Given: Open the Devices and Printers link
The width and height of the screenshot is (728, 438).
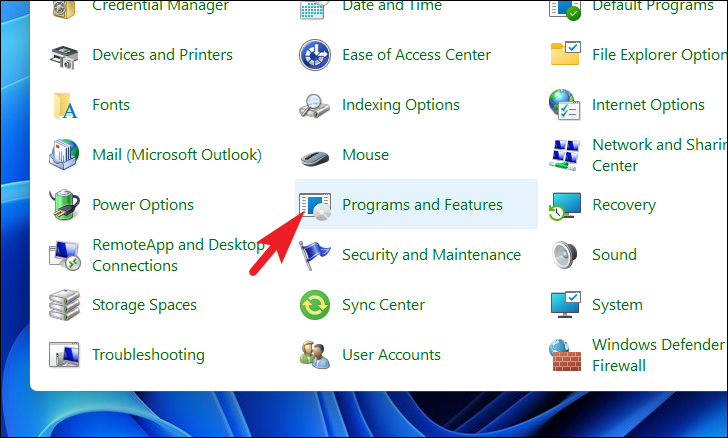Looking at the screenshot, I should click(x=162, y=55).
